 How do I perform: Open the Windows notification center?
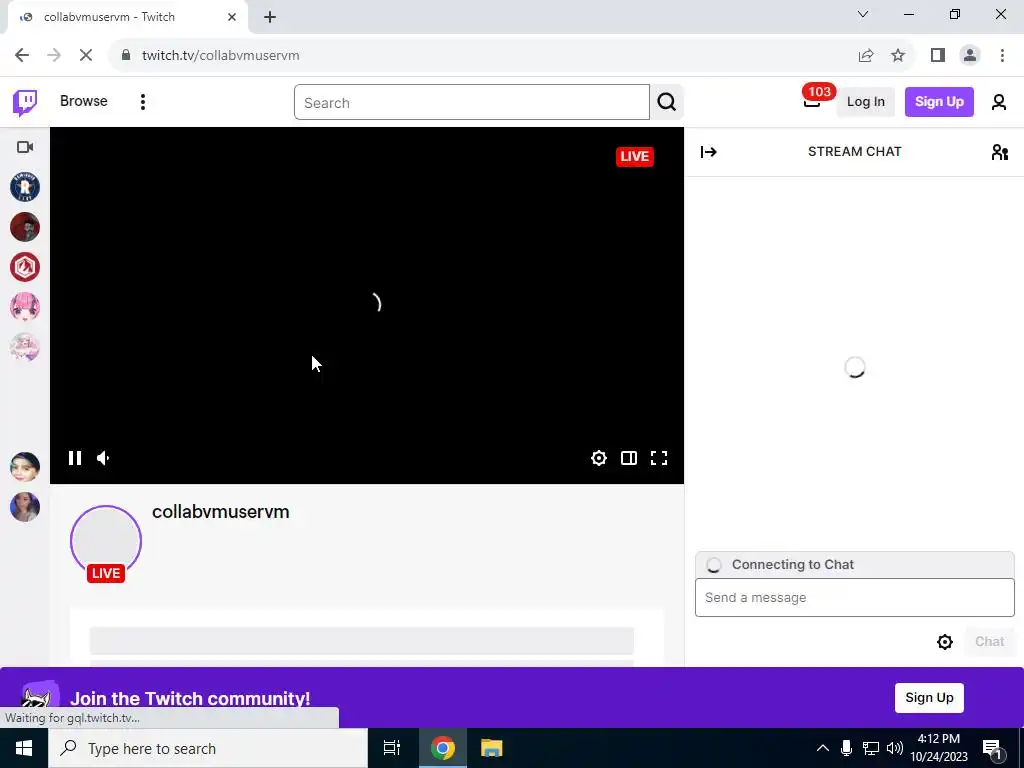[x=992, y=749]
